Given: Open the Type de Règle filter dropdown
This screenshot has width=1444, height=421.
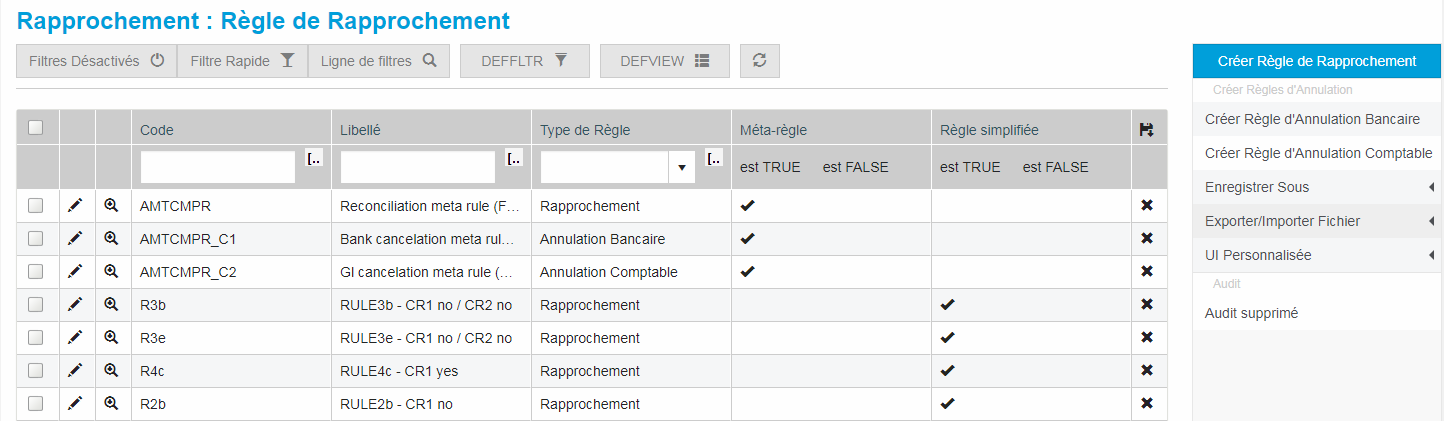Looking at the screenshot, I should coord(681,168).
